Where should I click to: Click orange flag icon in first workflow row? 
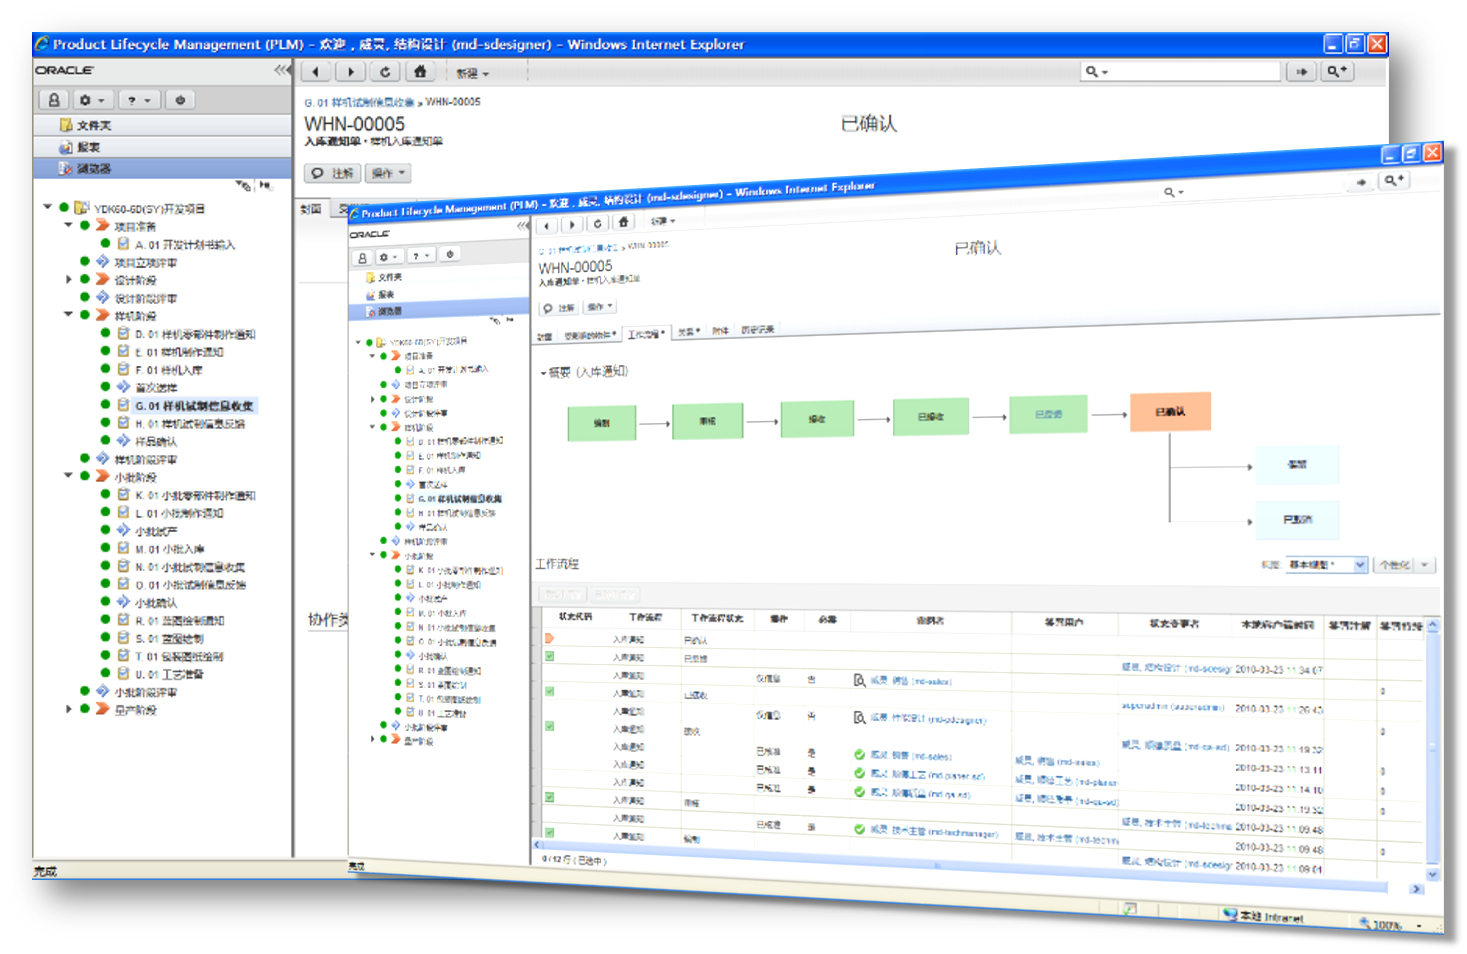coord(549,638)
